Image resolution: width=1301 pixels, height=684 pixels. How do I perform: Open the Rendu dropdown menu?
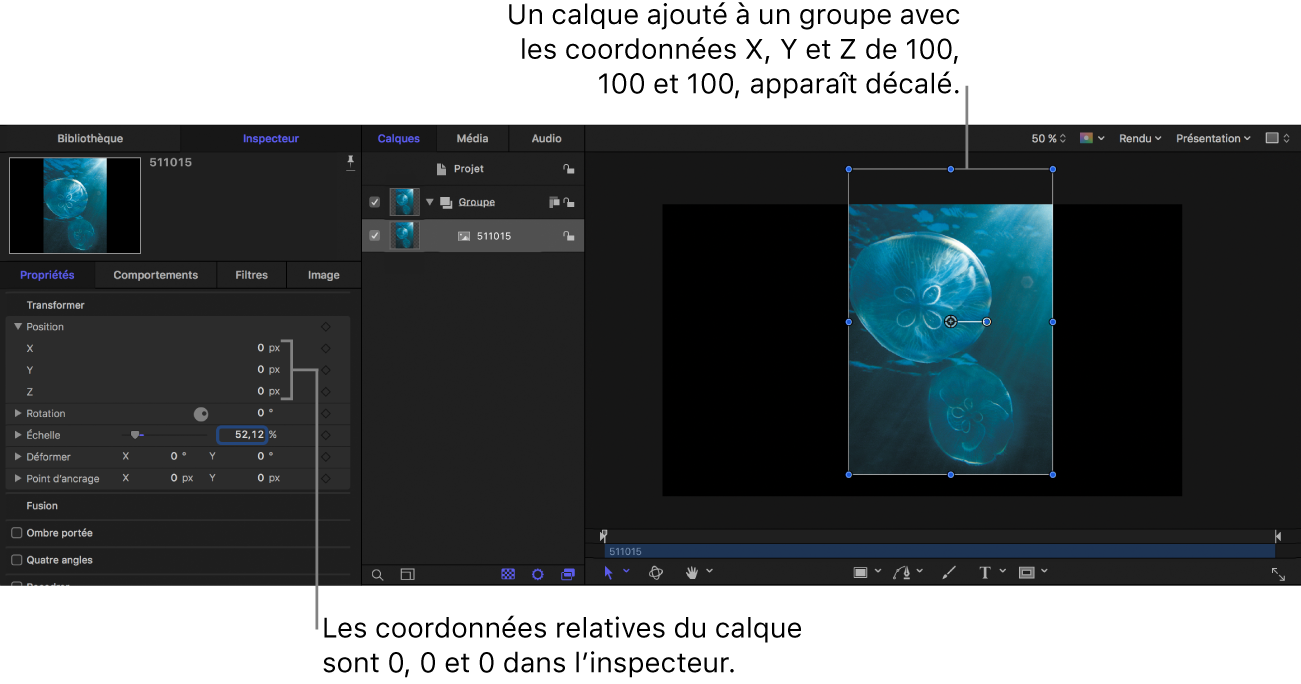(x=1139, y=138)
